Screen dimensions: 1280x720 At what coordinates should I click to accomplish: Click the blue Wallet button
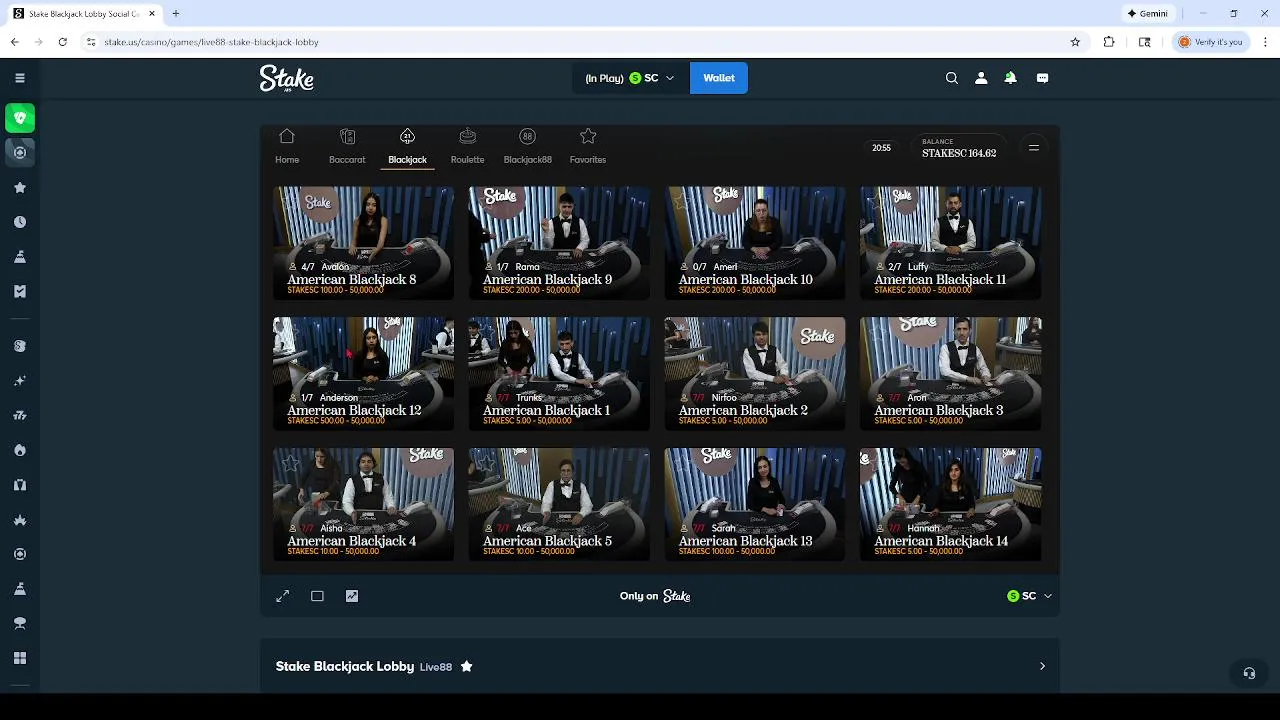point(719,78)
